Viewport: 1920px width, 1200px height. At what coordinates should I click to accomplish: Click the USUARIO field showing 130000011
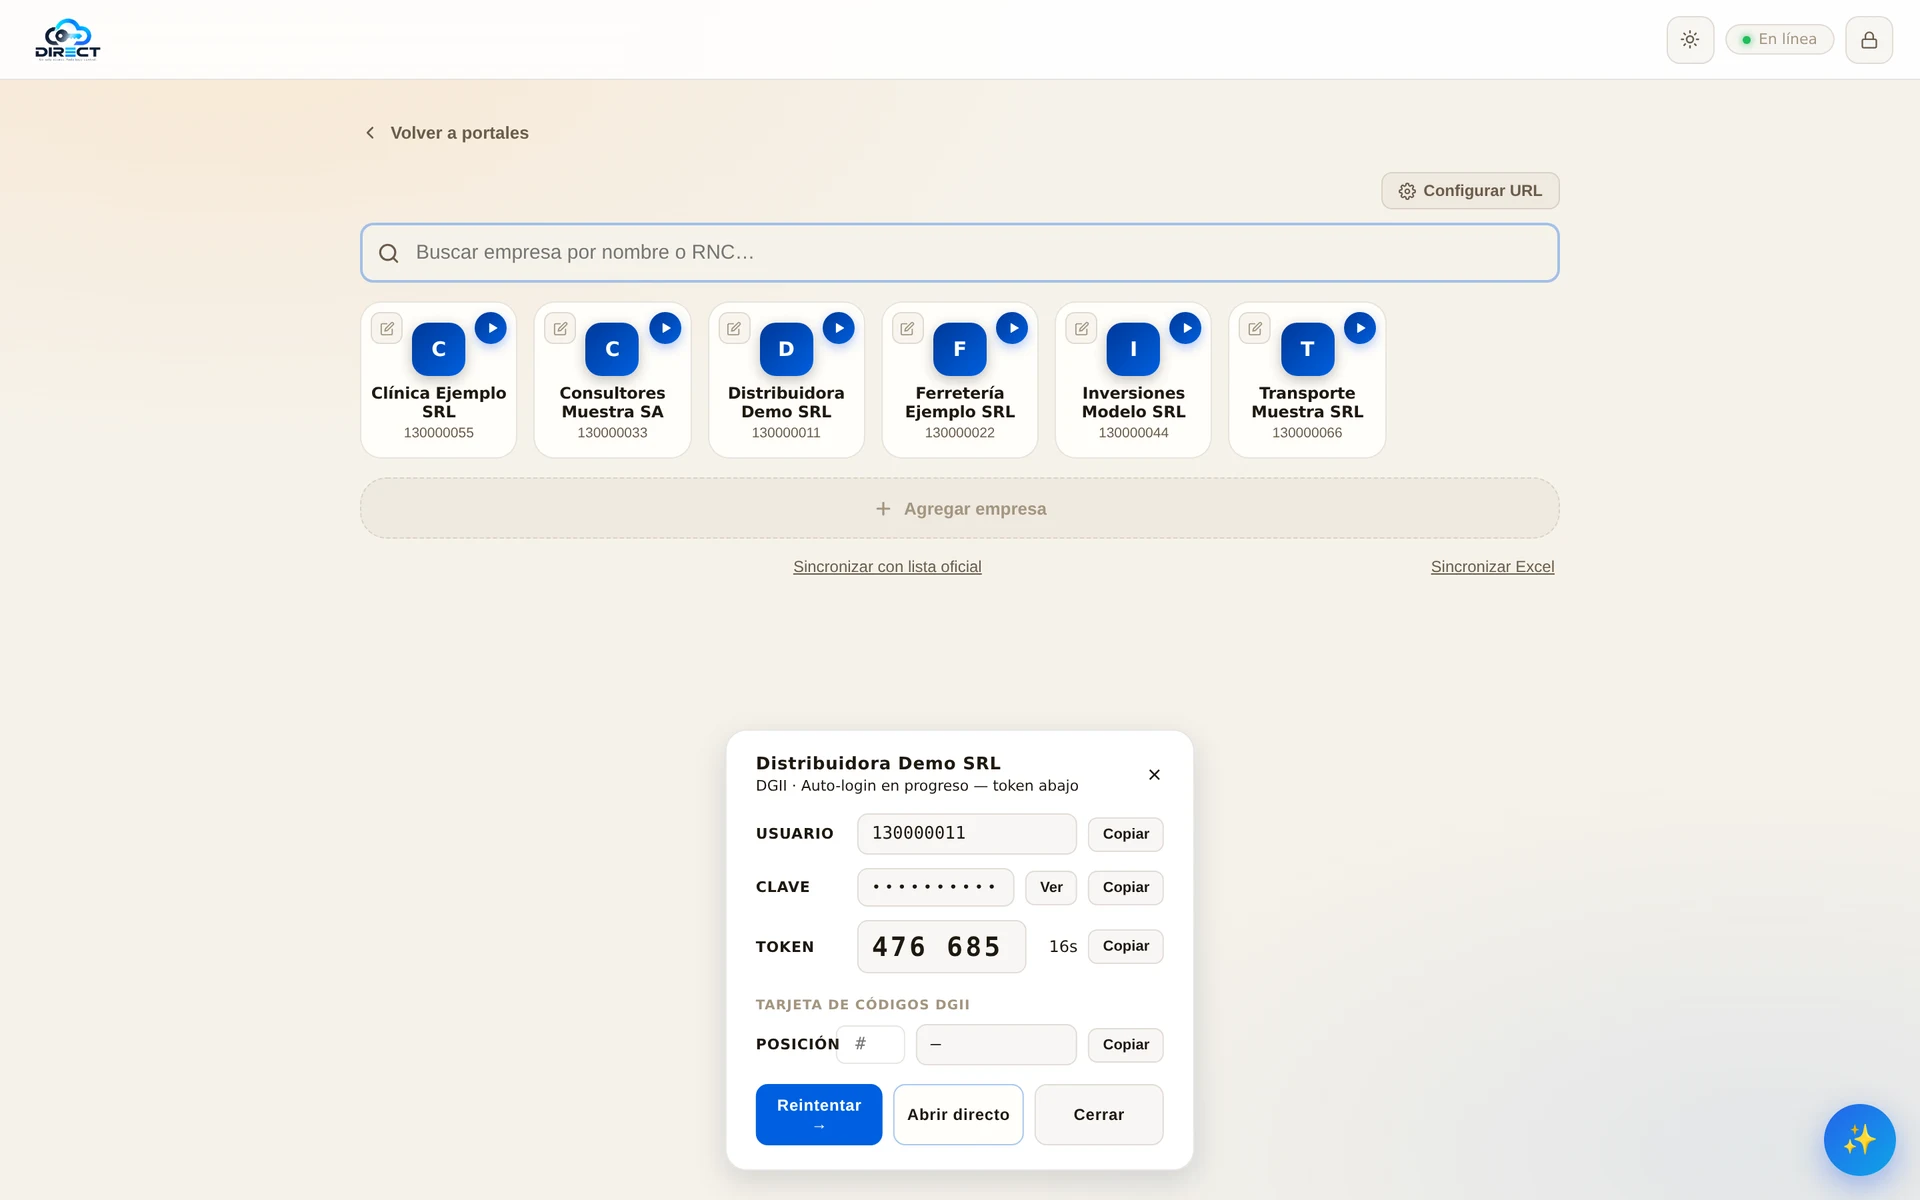pyautogui.click(x=967, y=834)
